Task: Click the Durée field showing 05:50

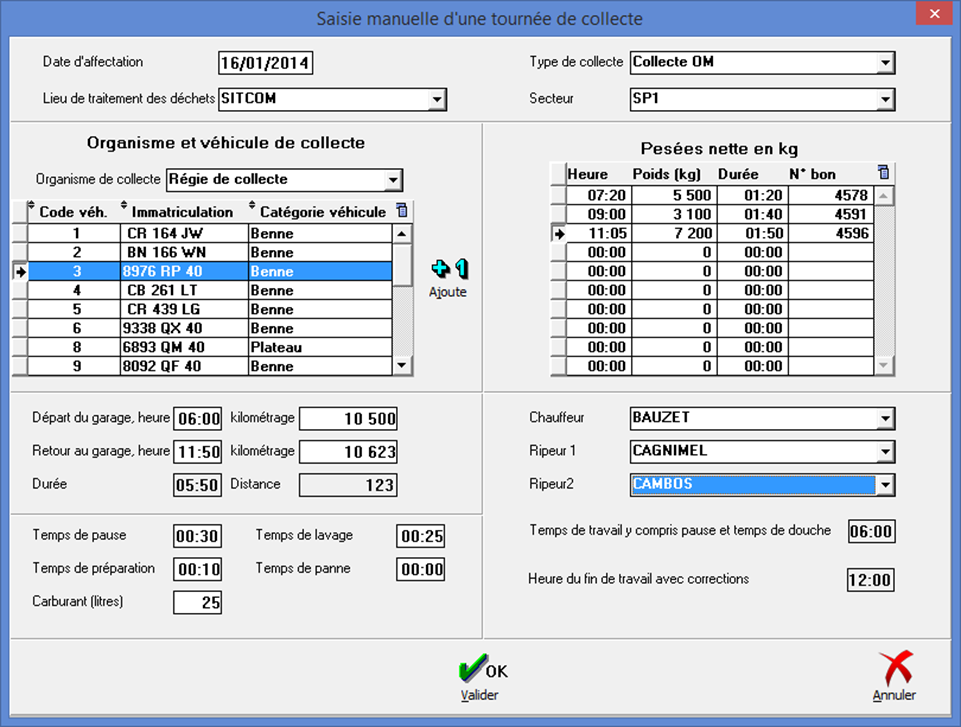Action: 198,485
